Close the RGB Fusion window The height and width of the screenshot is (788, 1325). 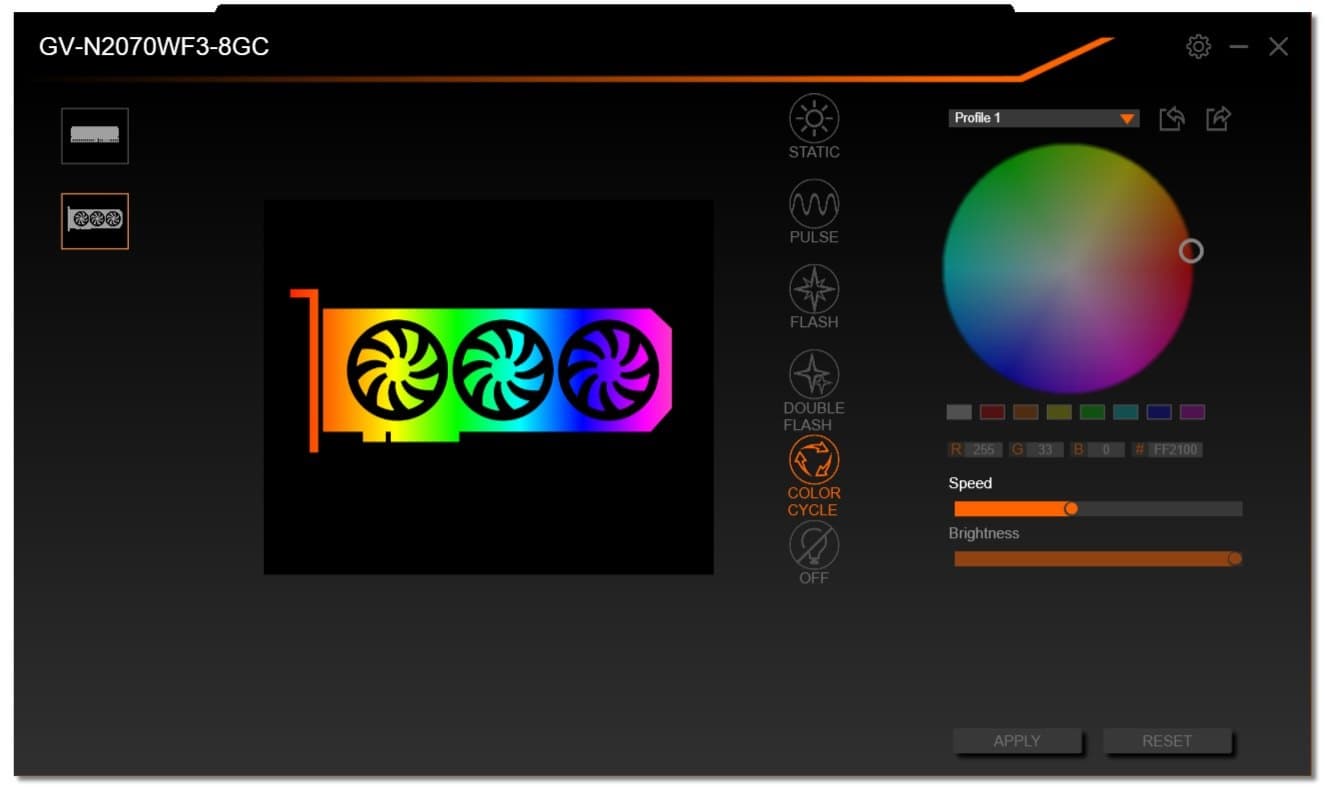click(x=1278, y=46)
